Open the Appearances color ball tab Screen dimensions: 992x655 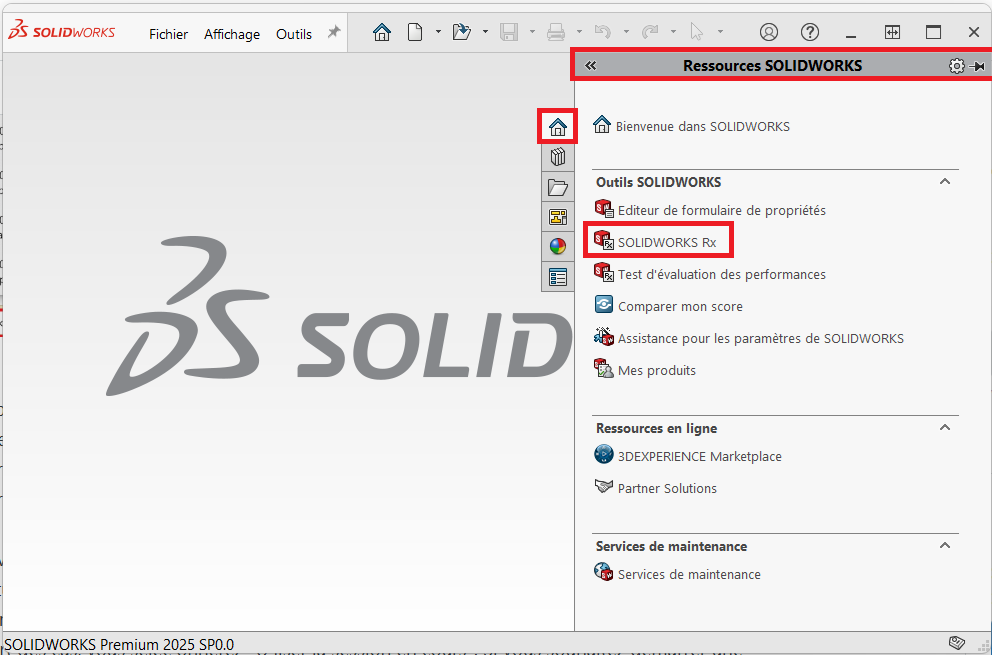coord(557,247)
